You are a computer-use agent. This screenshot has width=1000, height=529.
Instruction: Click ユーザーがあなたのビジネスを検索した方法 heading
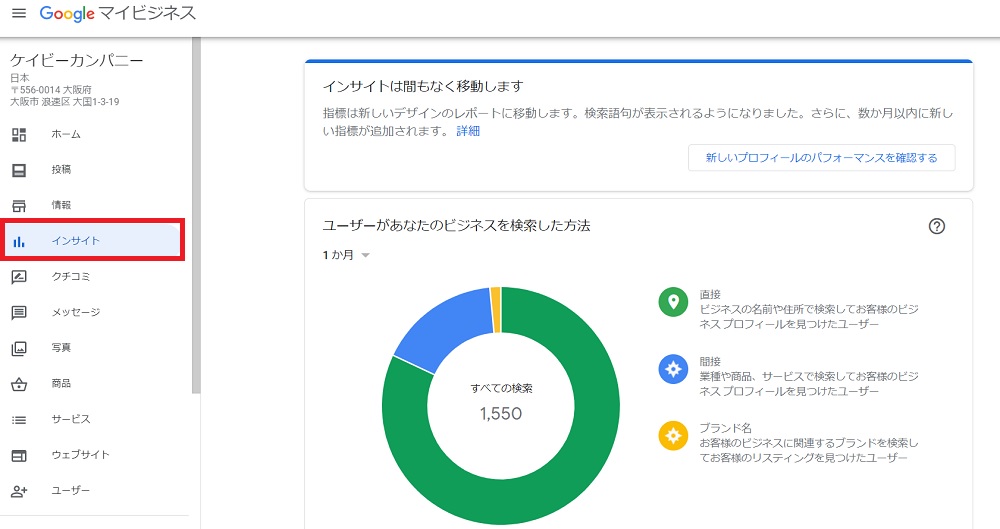(x=457, y=225)
